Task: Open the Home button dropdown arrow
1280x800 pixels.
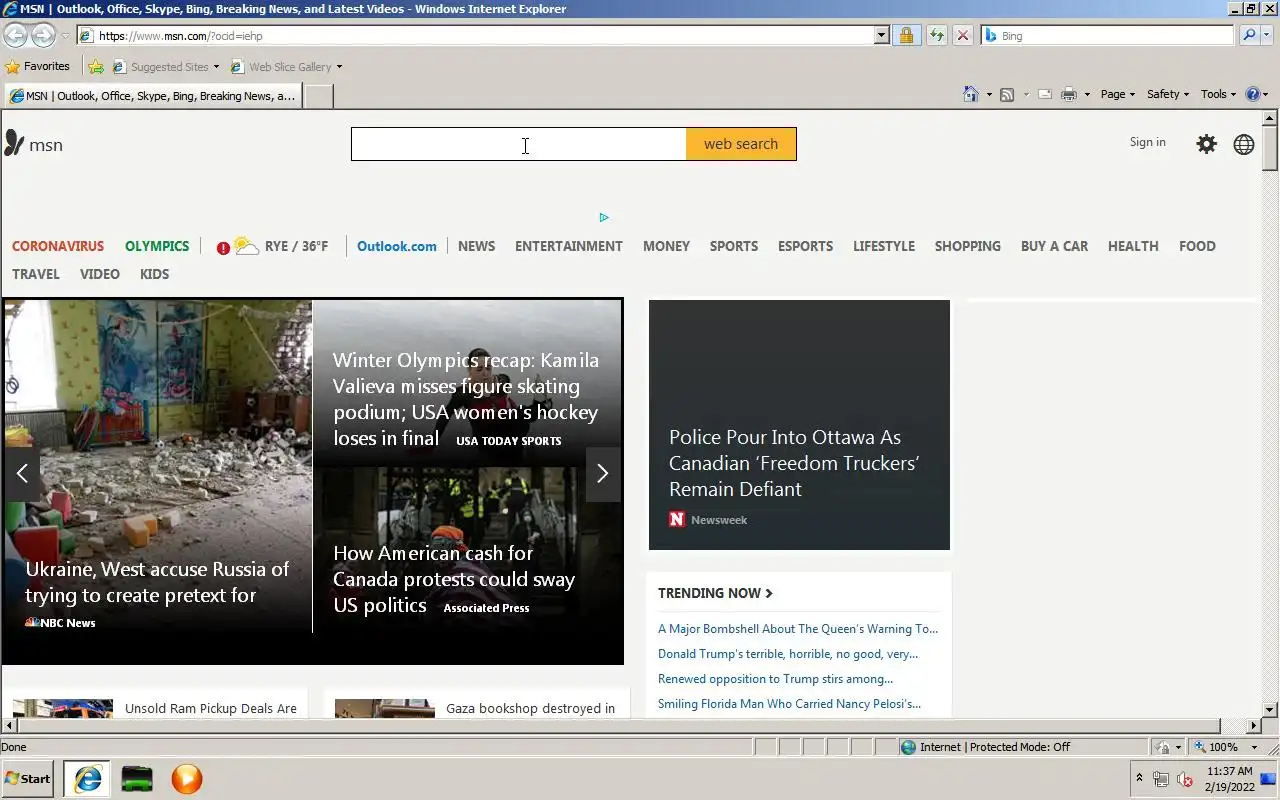Action: pos(989,95)
